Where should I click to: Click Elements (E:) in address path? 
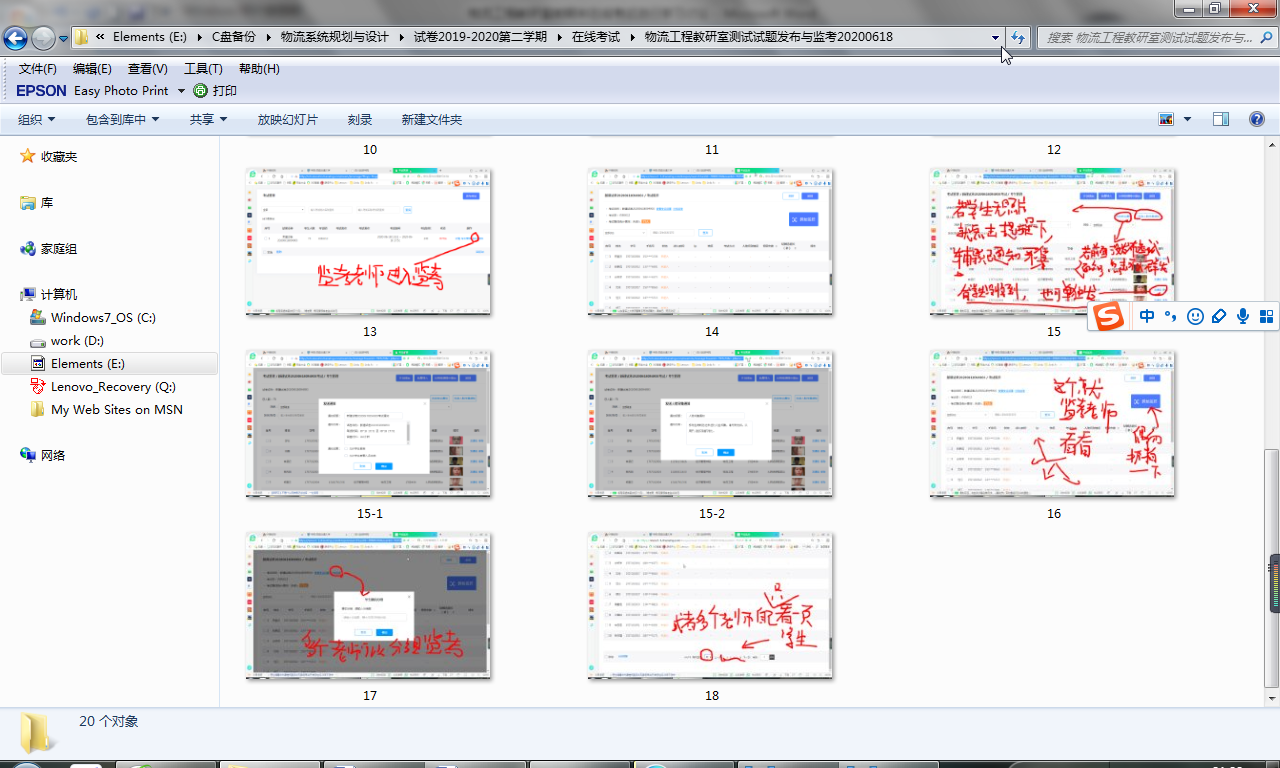150,37
